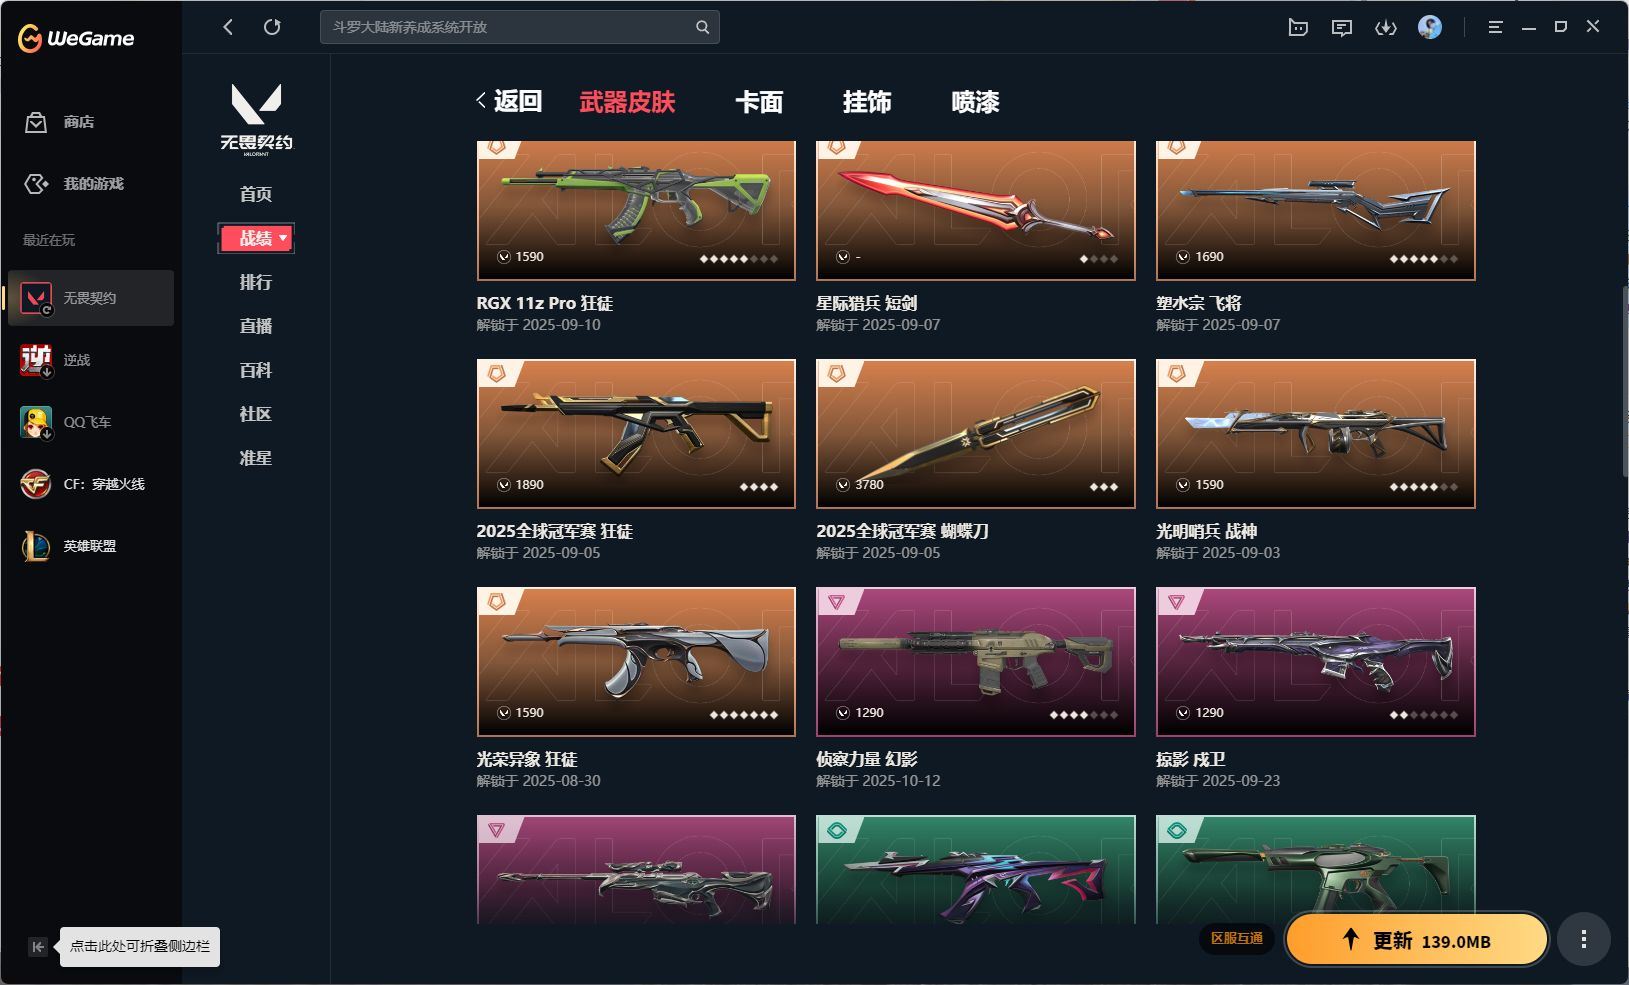Open the 喷漆 tab

tap(975, 102)
